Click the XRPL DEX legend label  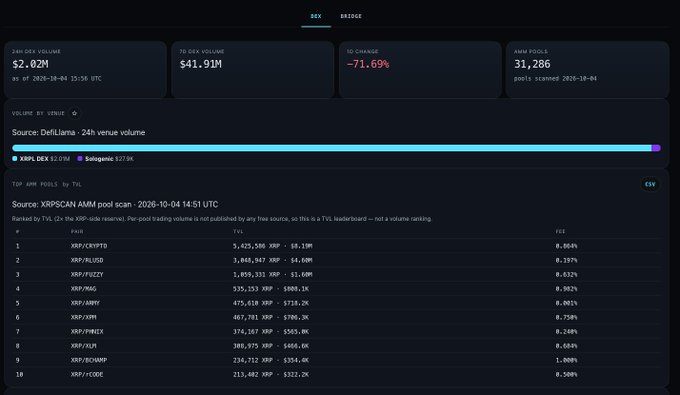[34, 159]
